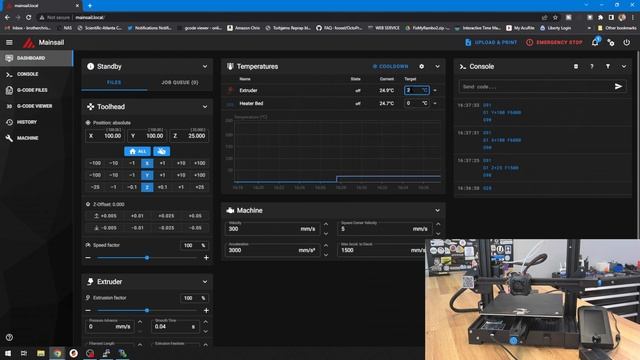Viewport: 640px width, 360px height.
Task: Home the Y axis
Action: [x=147, y=175]
